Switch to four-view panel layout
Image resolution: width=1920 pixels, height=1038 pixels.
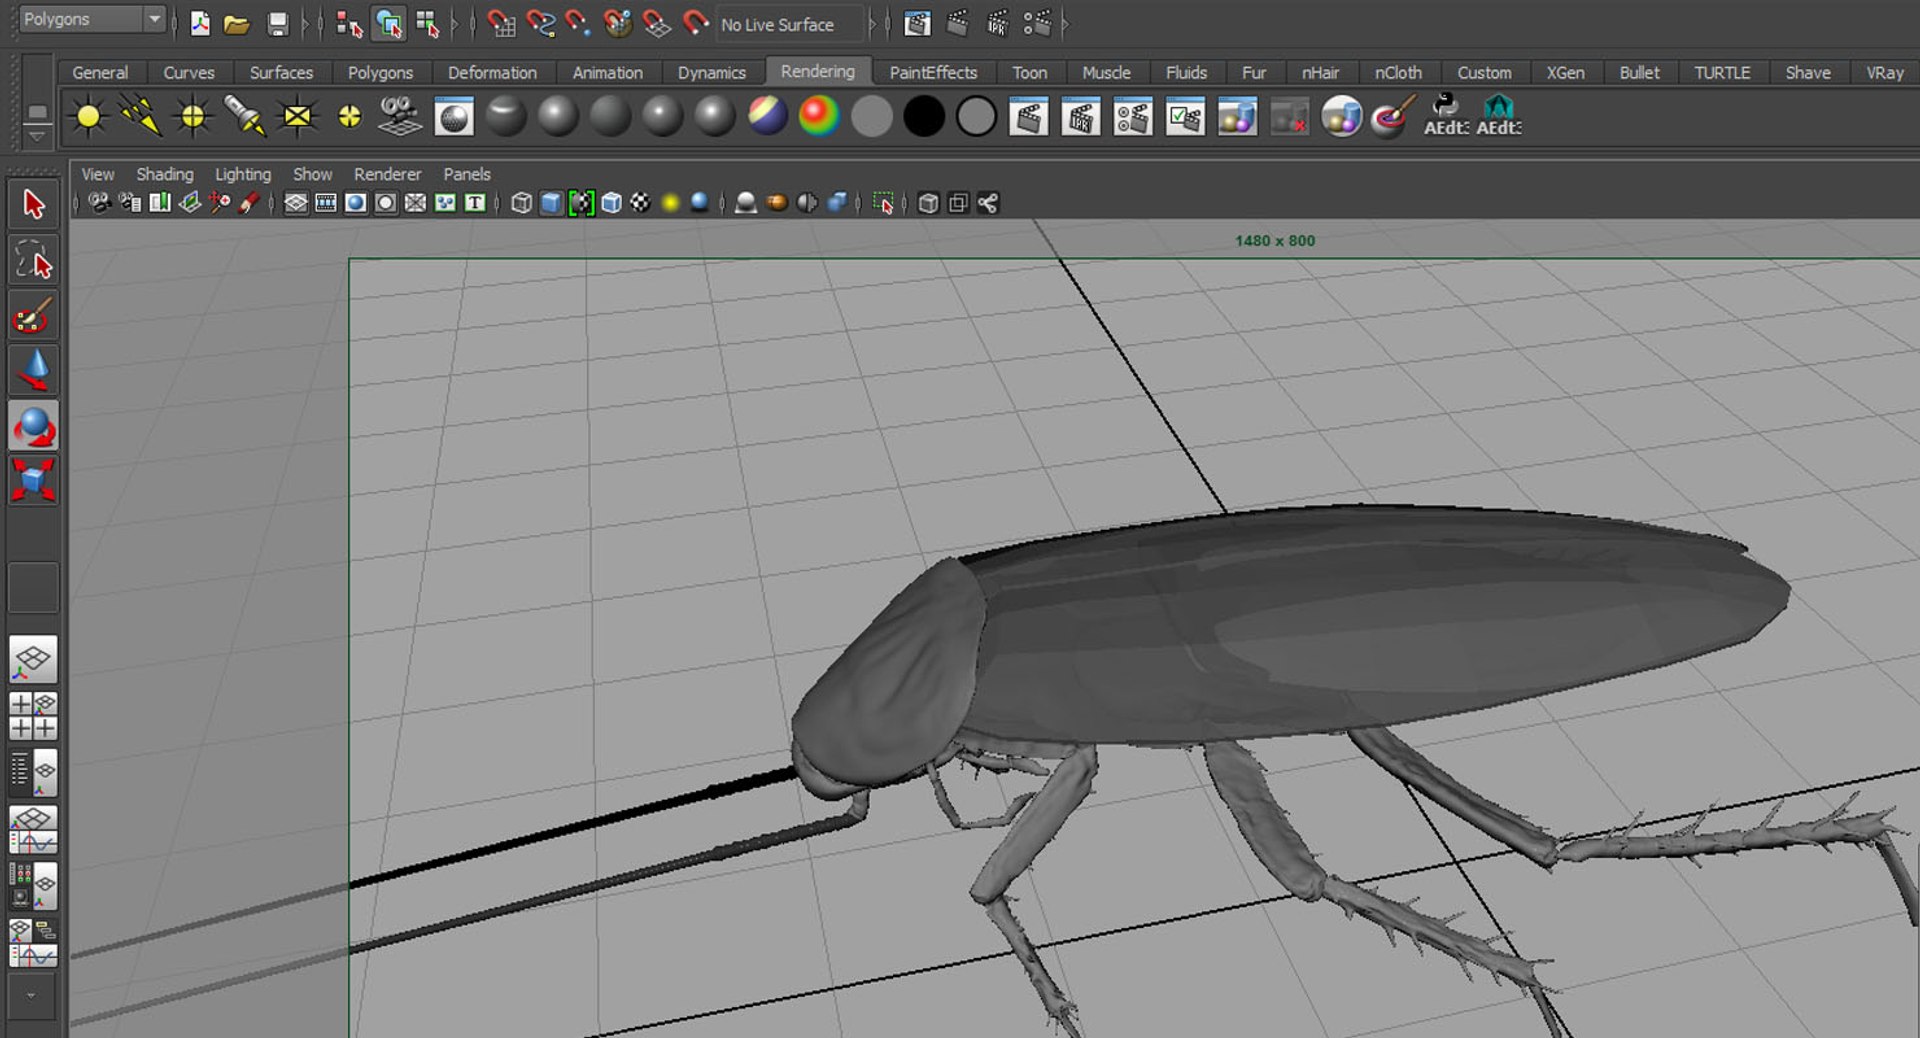(33, 715)
